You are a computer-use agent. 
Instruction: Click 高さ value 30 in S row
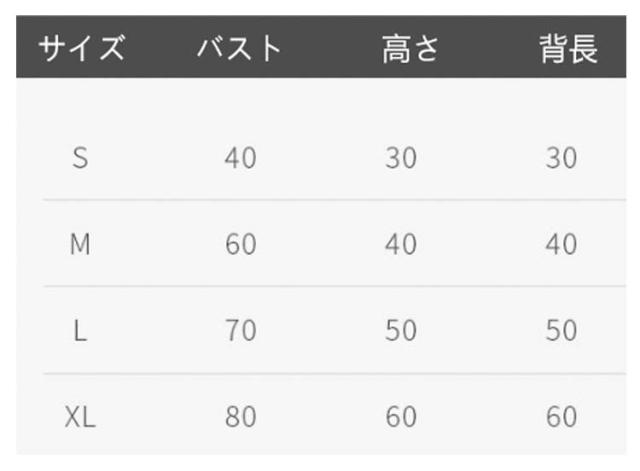coord(401,158)
